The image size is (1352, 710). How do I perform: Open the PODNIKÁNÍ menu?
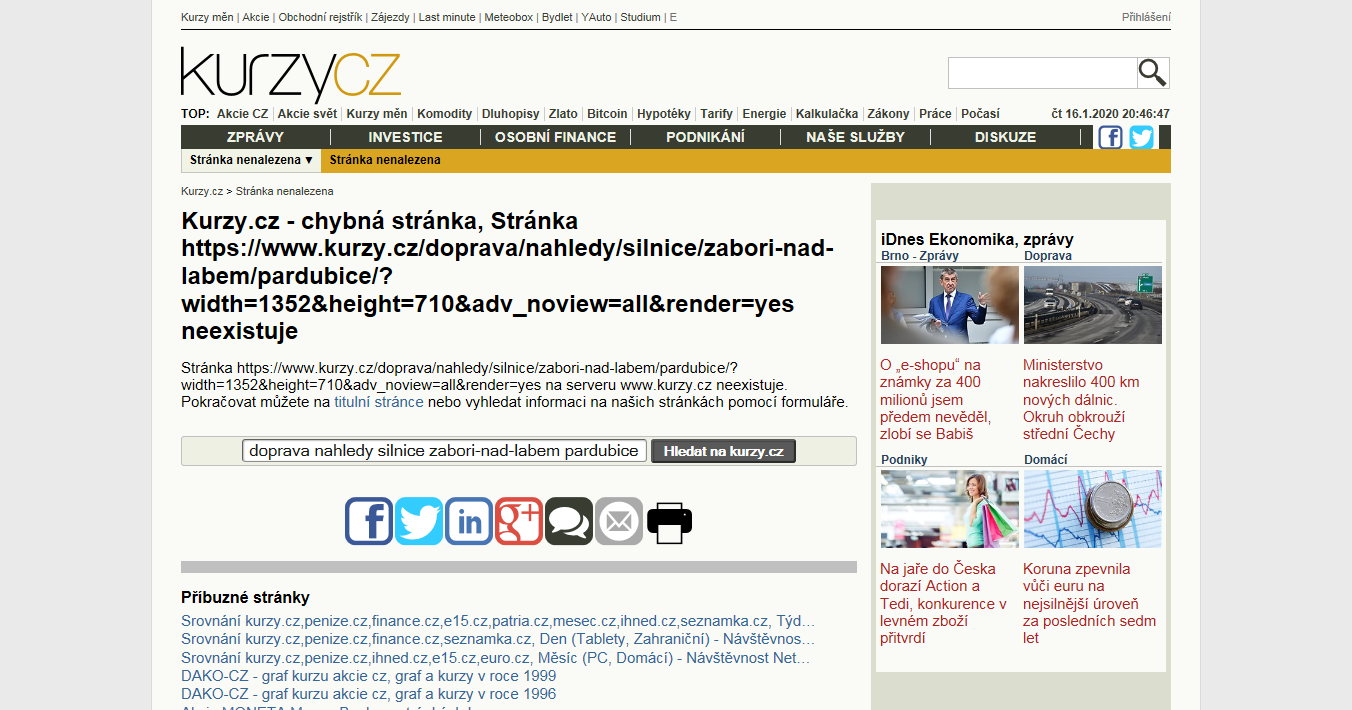pos(705,137)
